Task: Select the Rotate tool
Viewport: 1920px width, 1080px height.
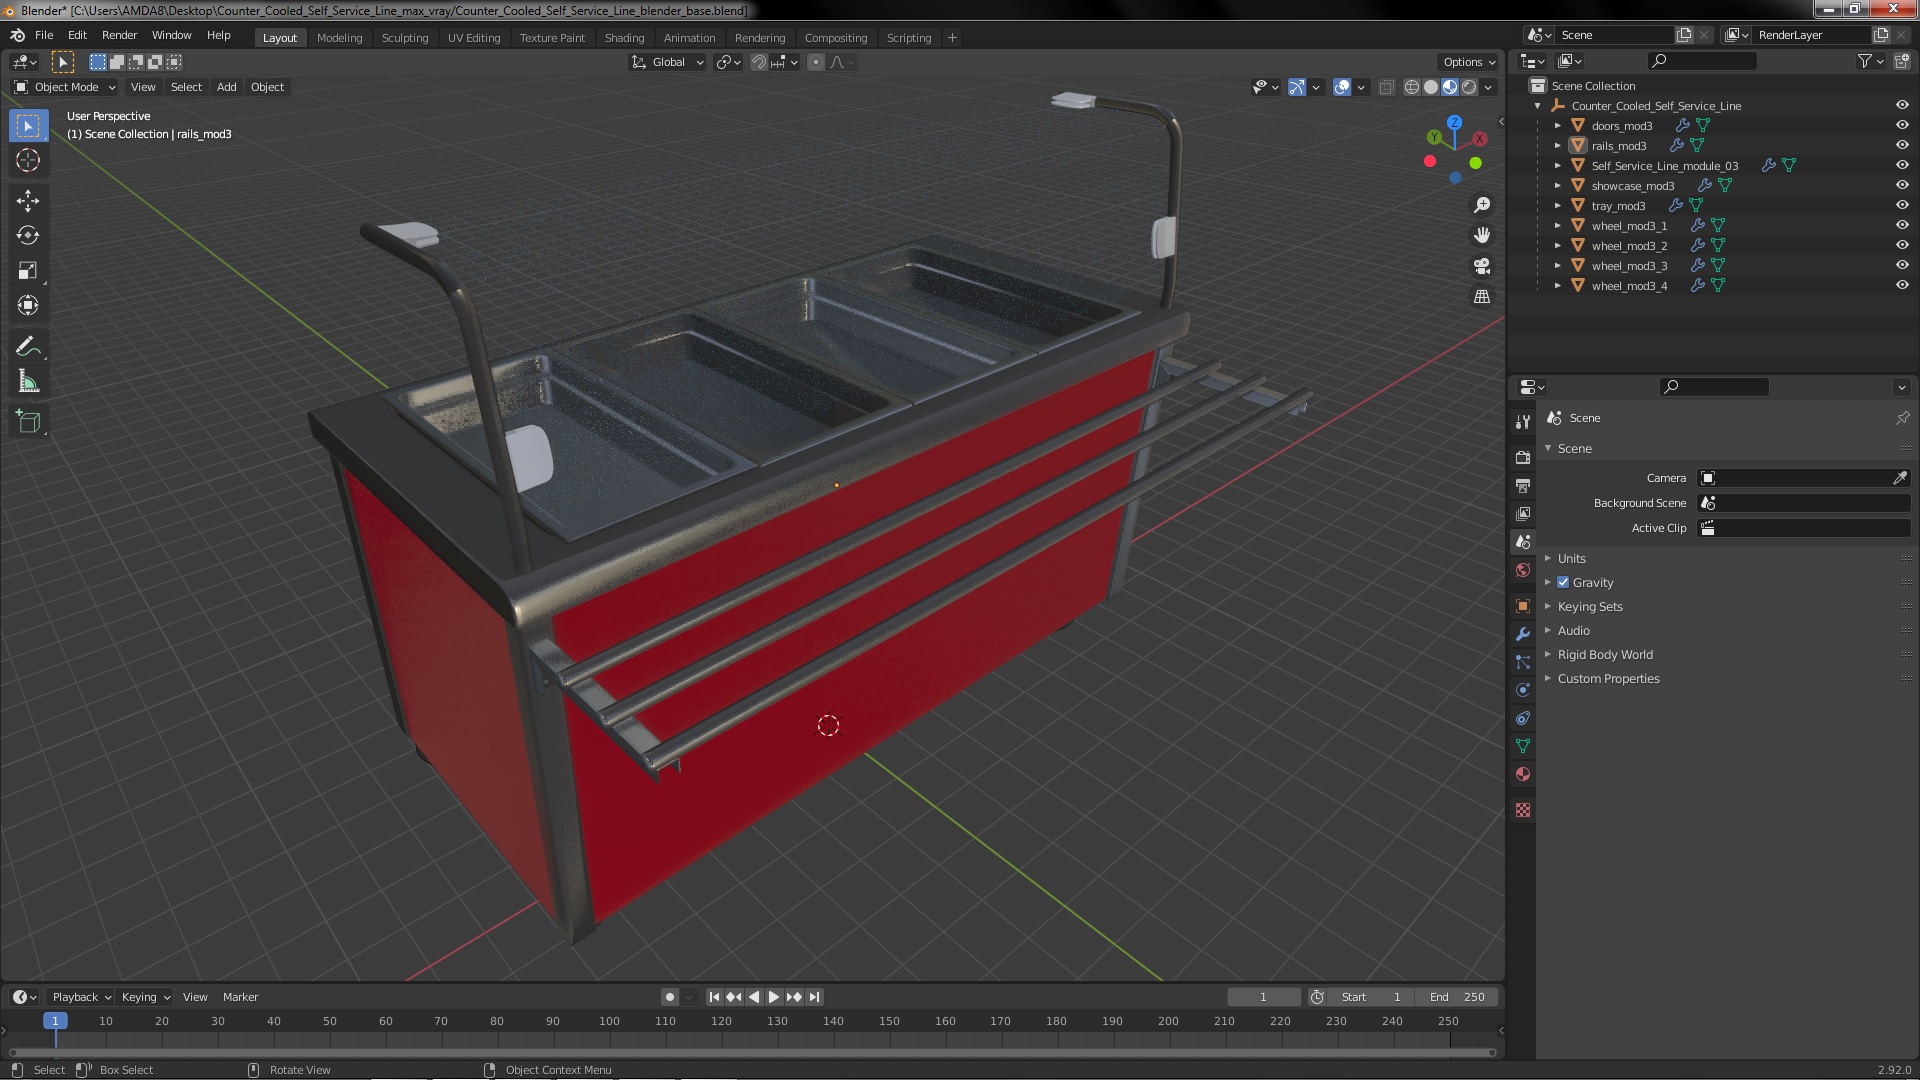Action: pyautogui.click(x=27, y=236)
